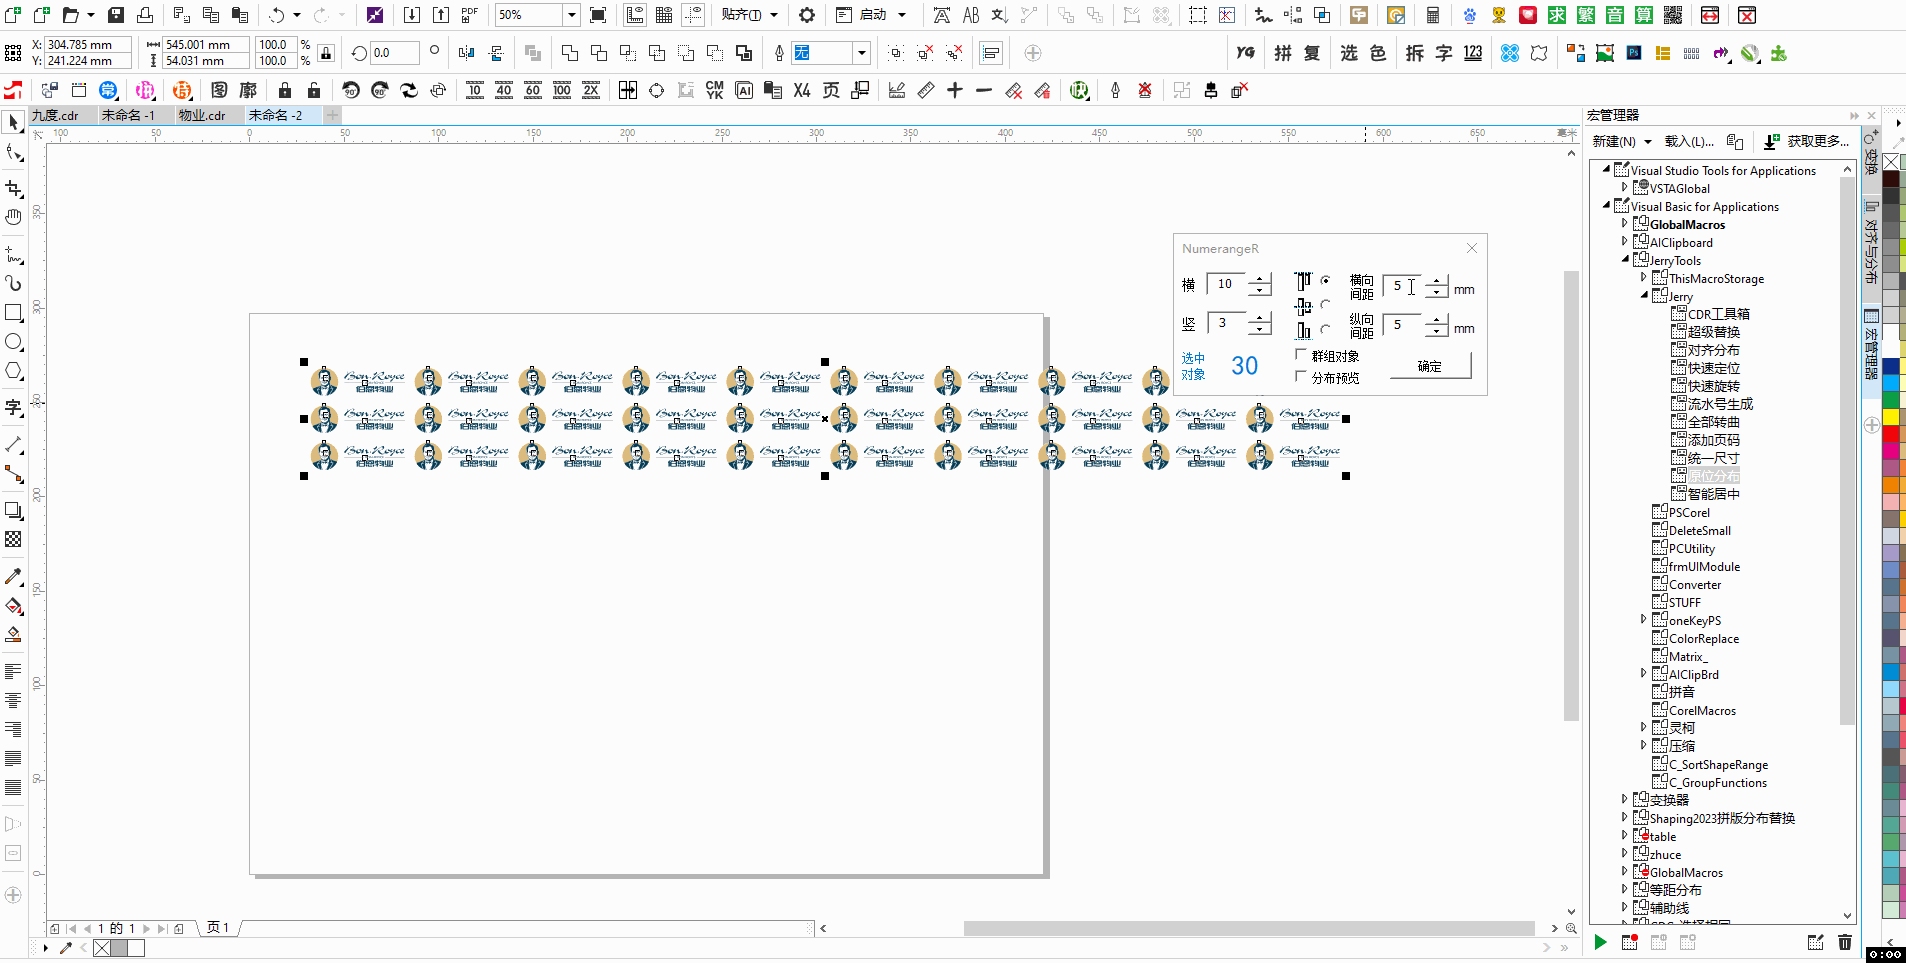The width and height of the screenshot is (1906, 963).
Task: Select the Eyedropper tool
Action: click(14, 577)
